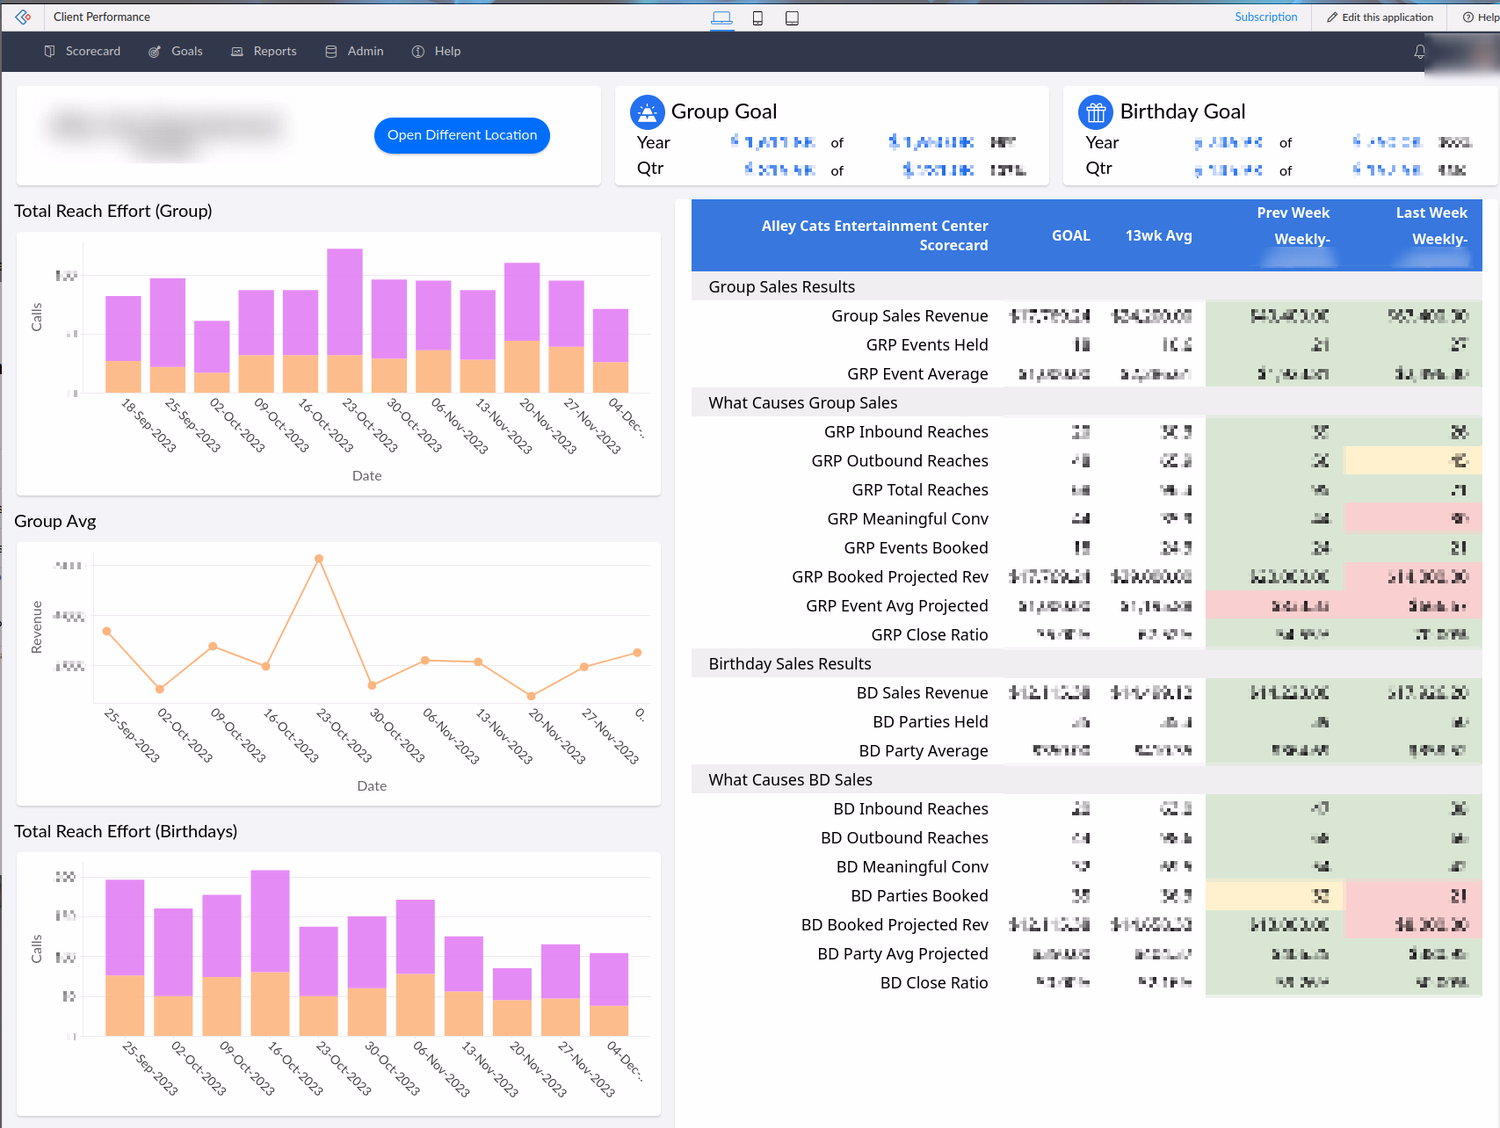This screenshot has width=1500, height=1128.
Task: Select the Alley Cats Scorecard header cell
Action: (x=874, y=235)
